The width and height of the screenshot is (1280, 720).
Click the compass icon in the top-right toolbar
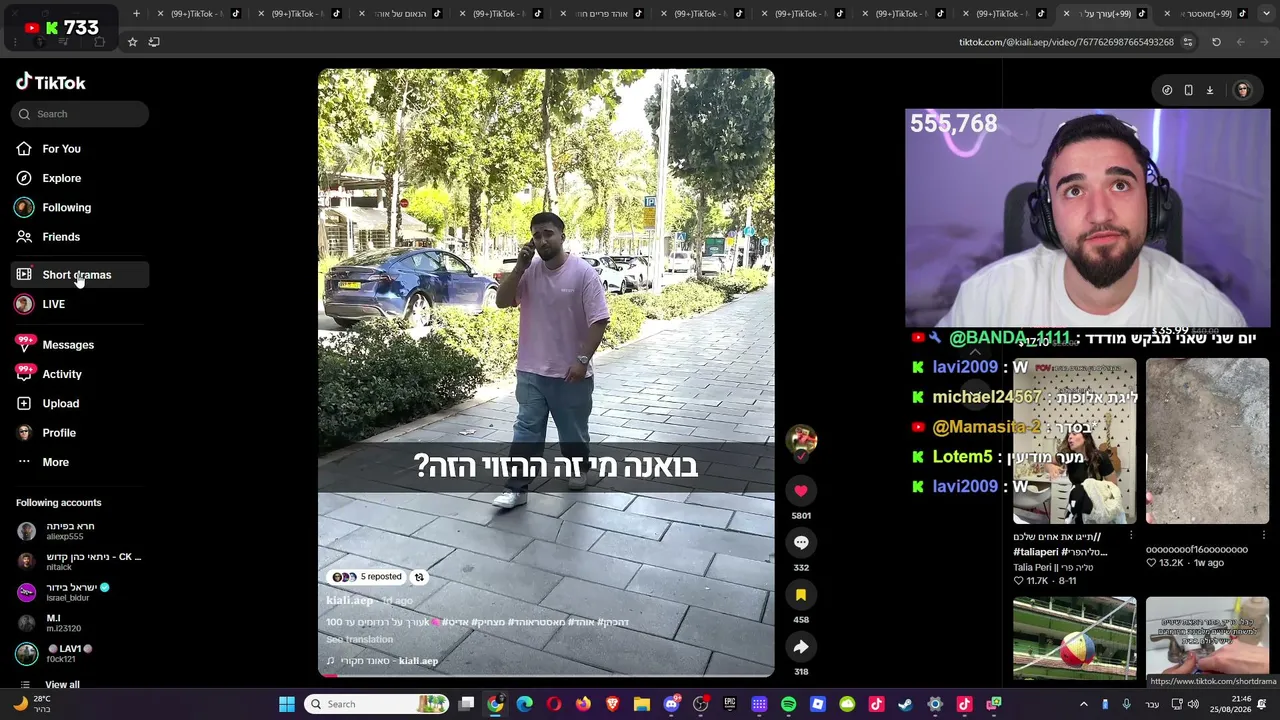(1167, 90)
